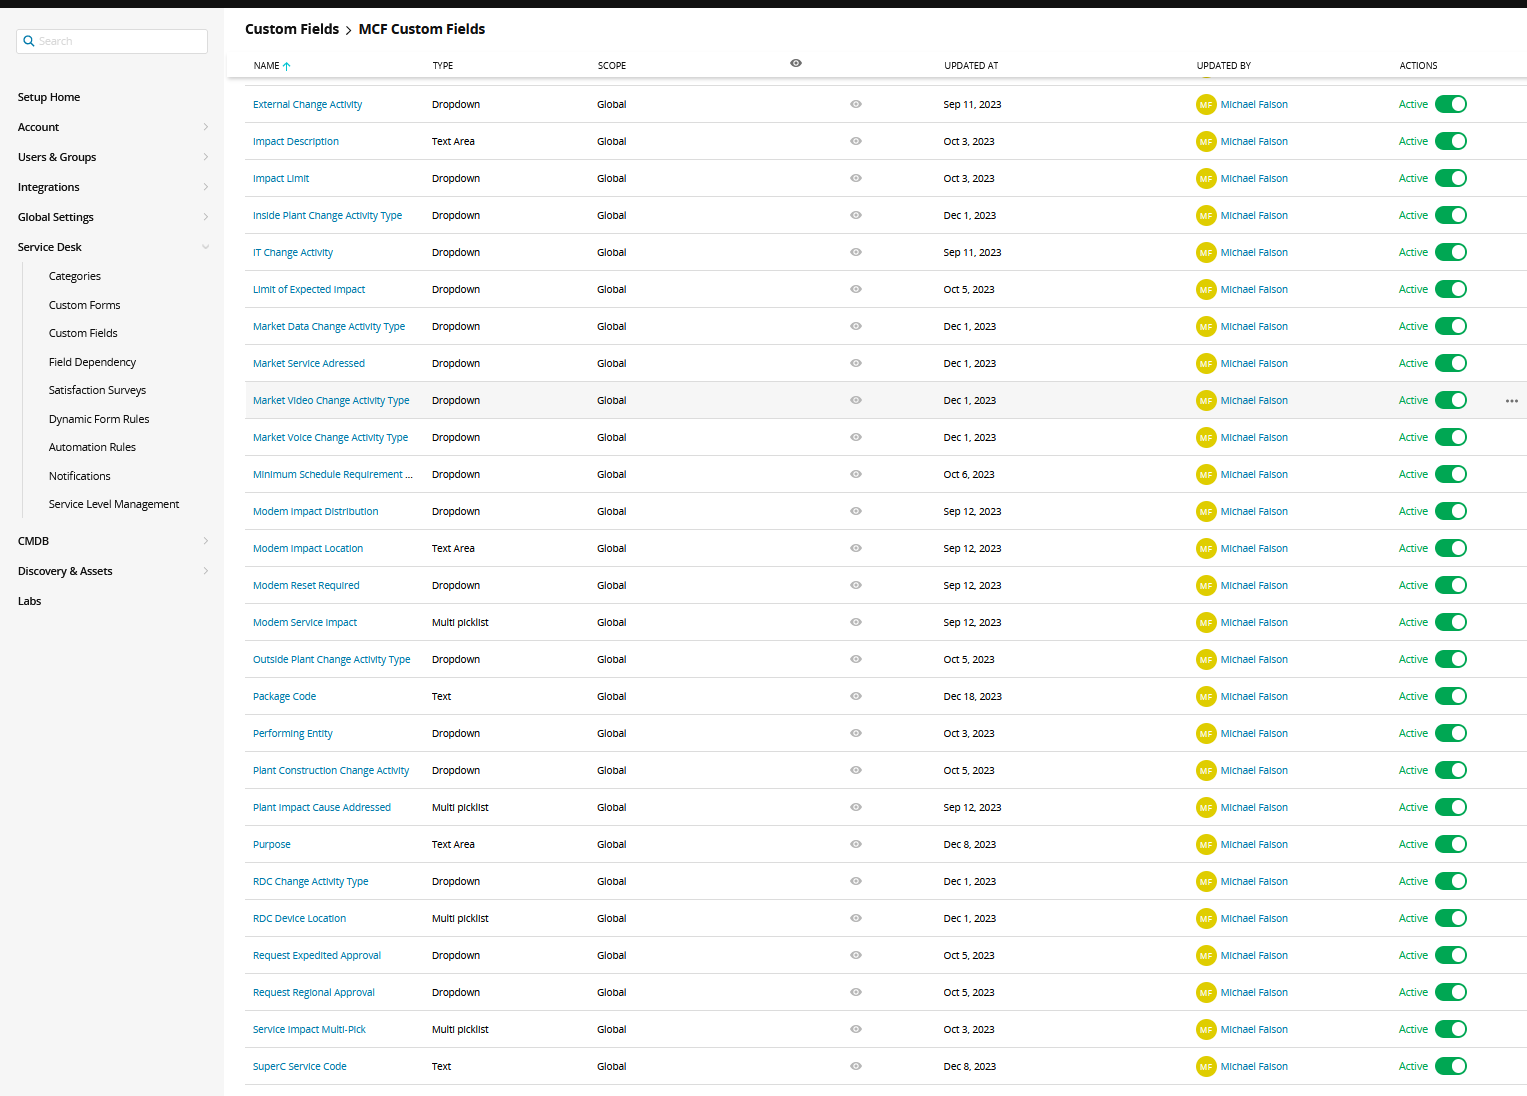Click the MF avatar in Modem Reset Required row
This screenshot has width=1527, height=1096.
pyautogui.click(x=1206, y=586)
